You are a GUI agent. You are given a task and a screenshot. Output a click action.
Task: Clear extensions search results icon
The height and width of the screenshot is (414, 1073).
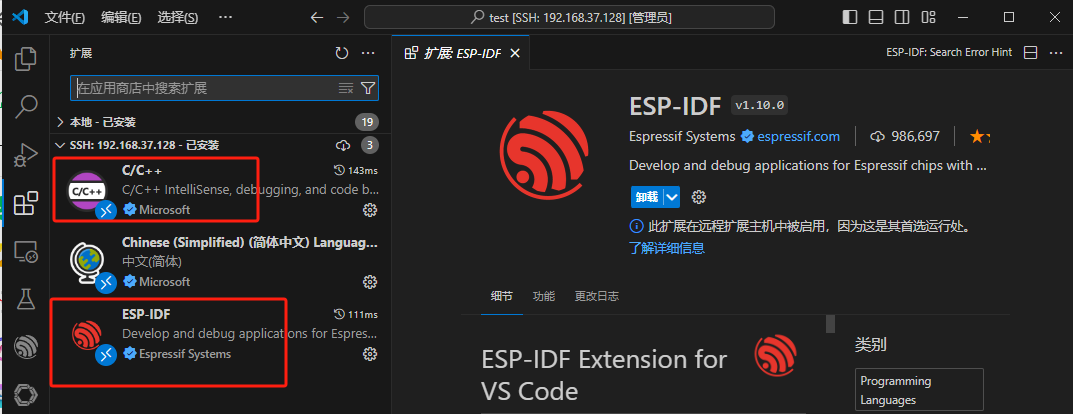pos(346,88)
